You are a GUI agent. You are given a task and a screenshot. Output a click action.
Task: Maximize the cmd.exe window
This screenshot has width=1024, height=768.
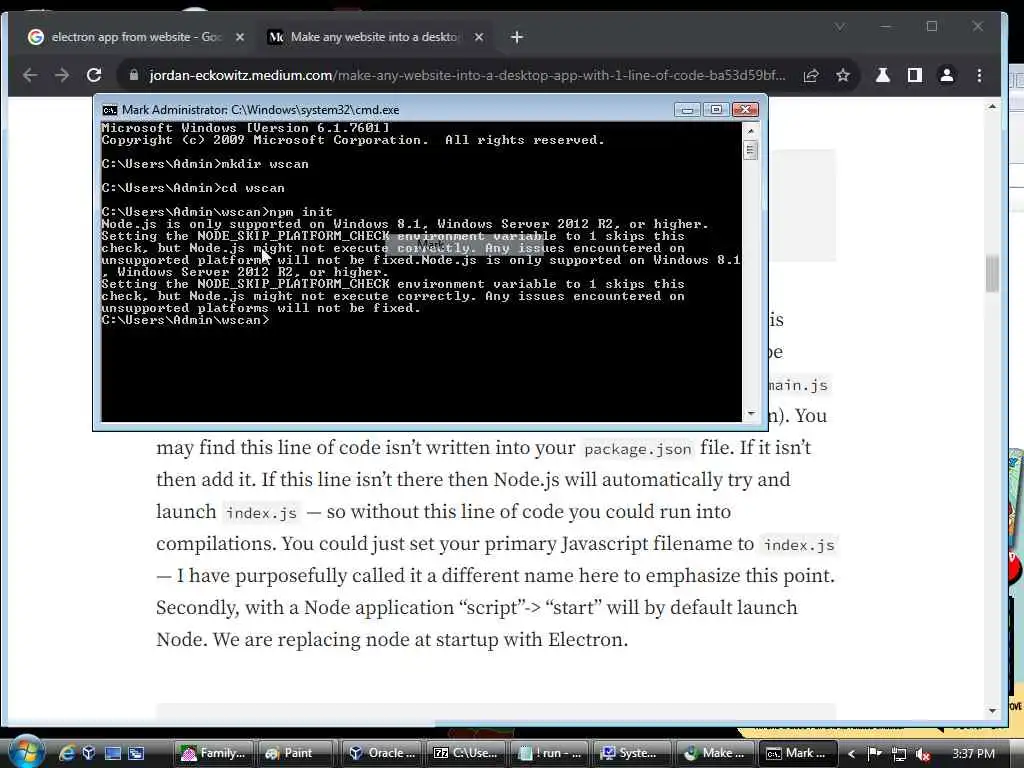click(716, 110)
